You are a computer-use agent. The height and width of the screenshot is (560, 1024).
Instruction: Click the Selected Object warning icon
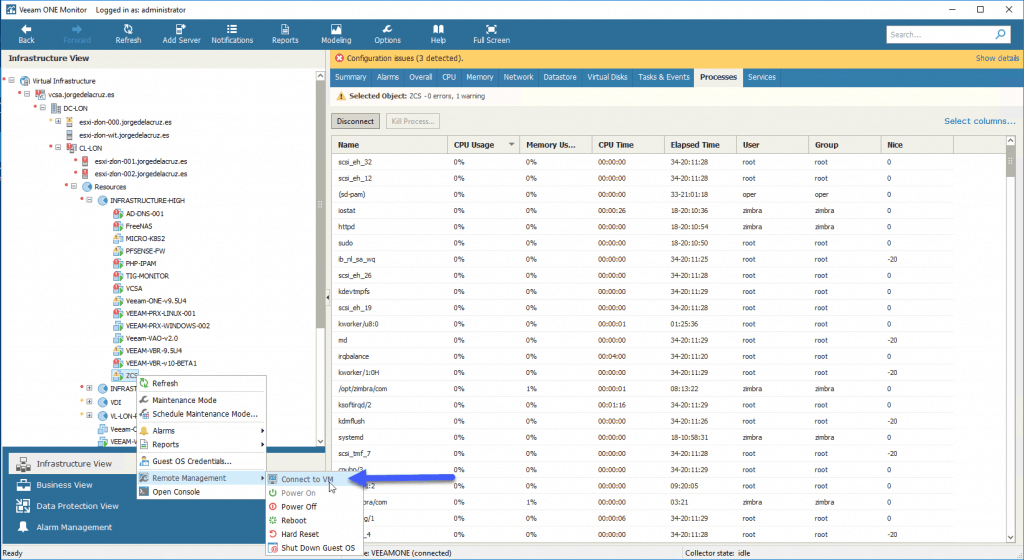[x=340, y=96]
